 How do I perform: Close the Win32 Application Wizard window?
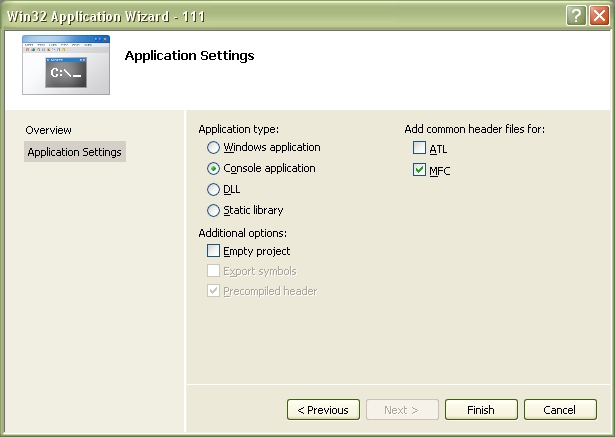[599, 16]
